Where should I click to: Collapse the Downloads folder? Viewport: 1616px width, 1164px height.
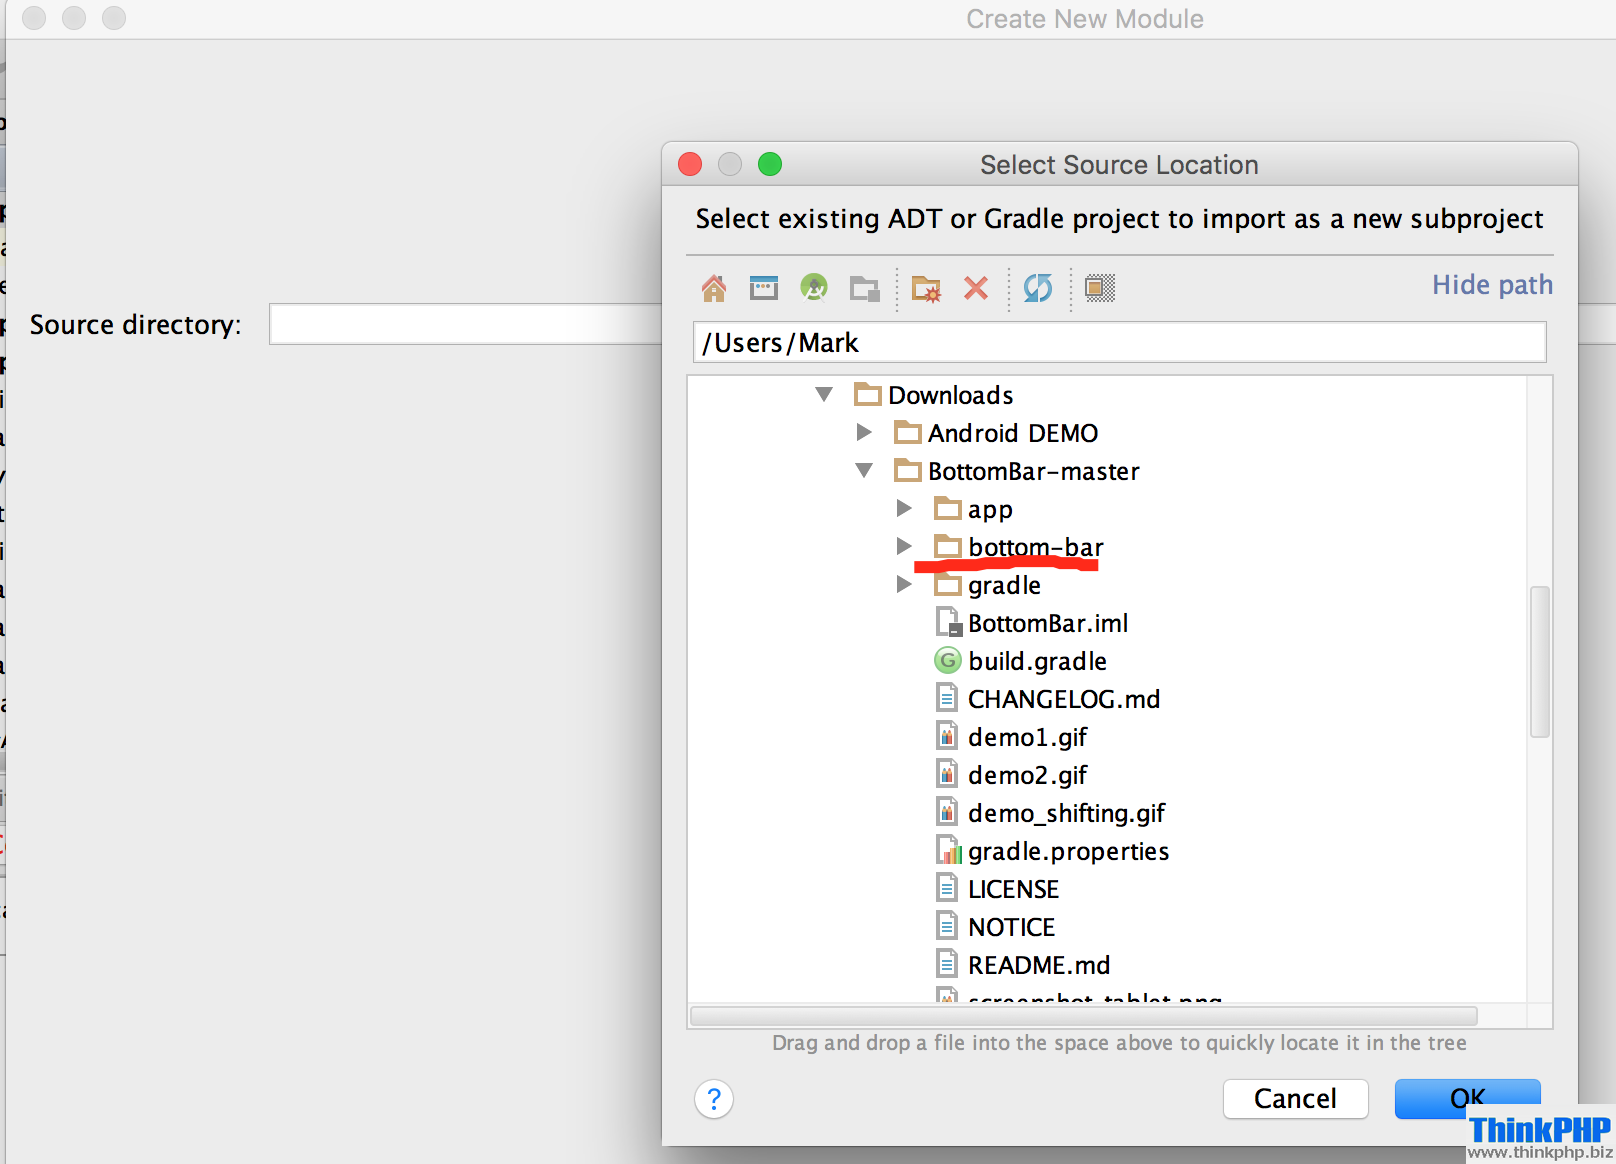click(x=824, y=394)
